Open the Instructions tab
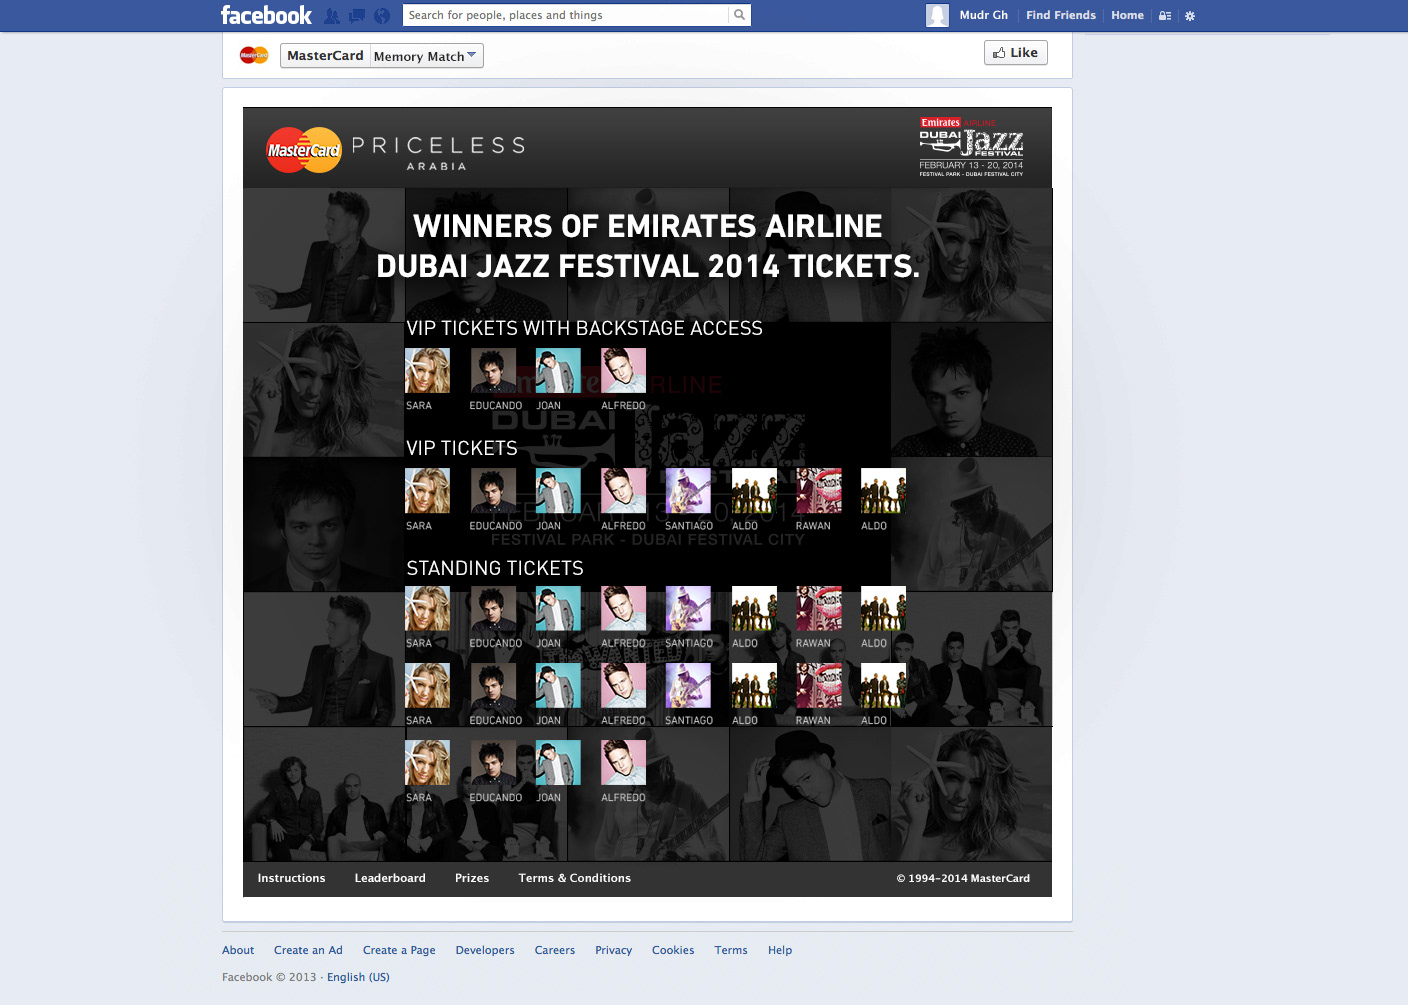Screen dimensions: 1408x1005 [x=291, y=878]
